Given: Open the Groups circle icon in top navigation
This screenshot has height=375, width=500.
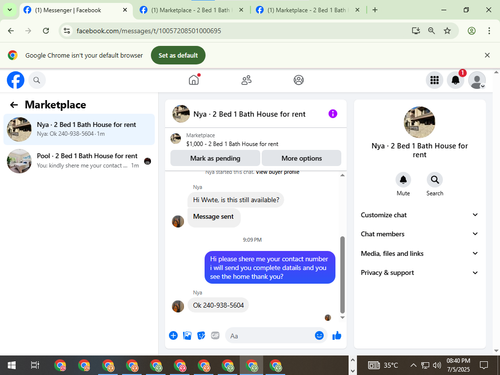Looking at the screenshot, I should tap(298, 80).
